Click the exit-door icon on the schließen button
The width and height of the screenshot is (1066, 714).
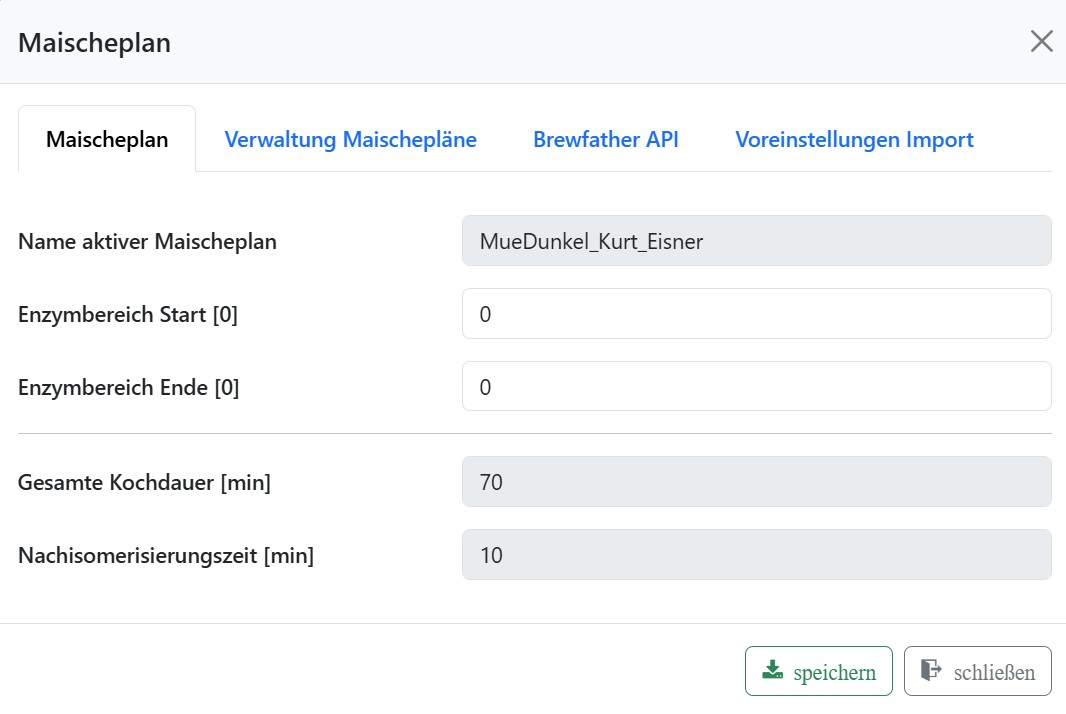coord(931,671)
